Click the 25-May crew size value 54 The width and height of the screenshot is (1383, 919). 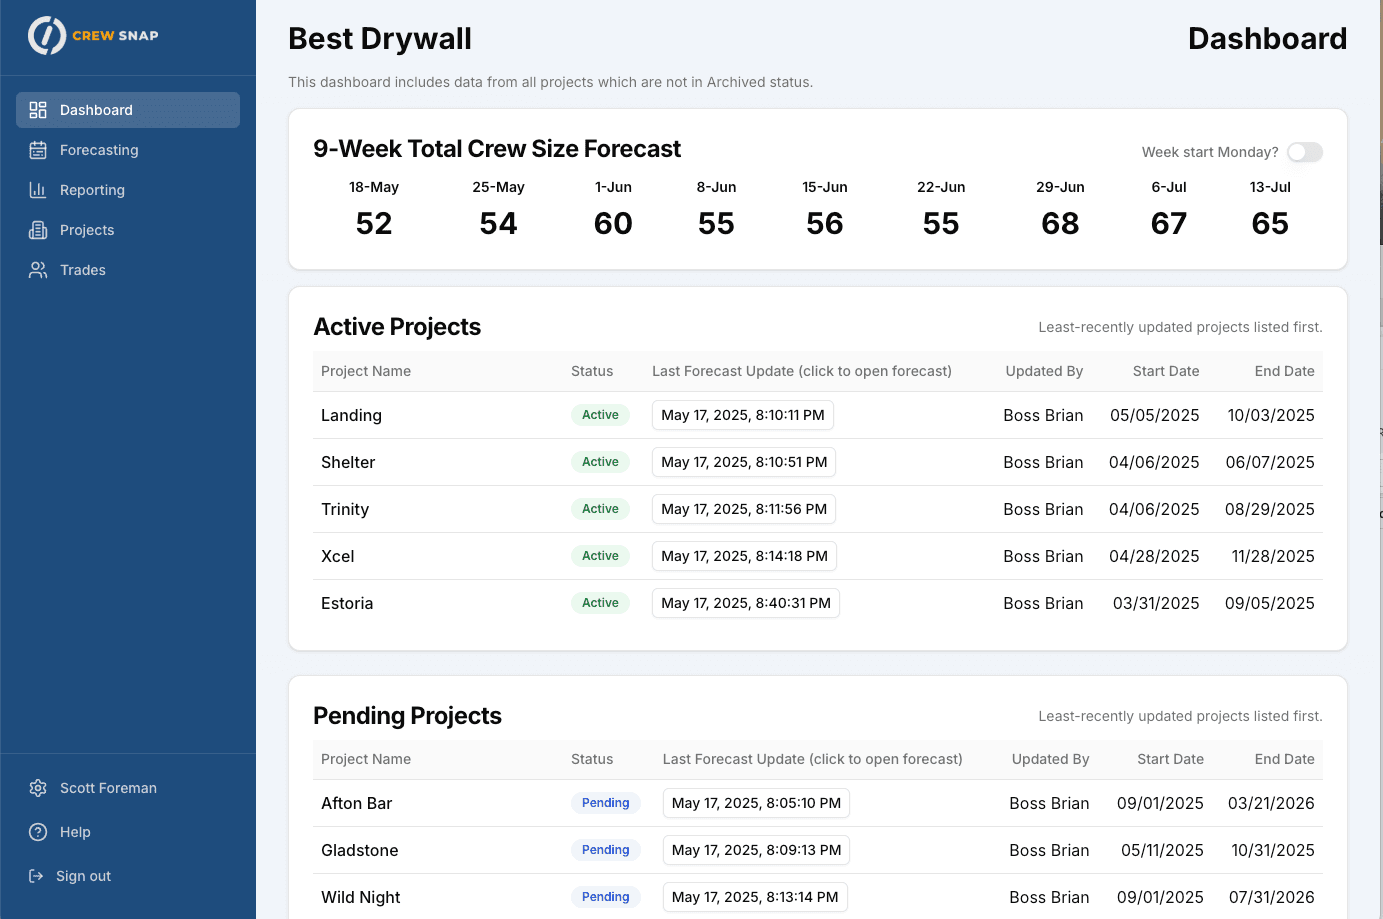click(x=498, y=223)
